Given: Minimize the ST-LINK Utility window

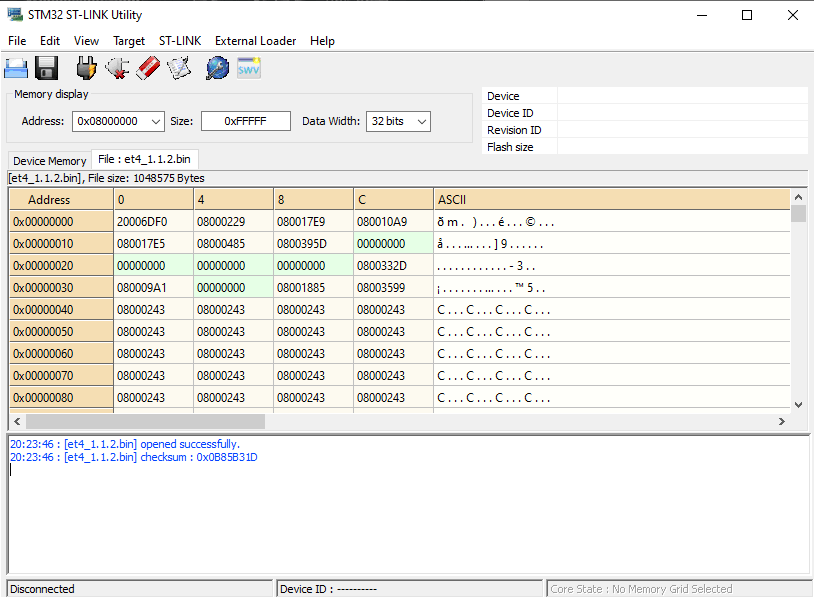Looking at the screenshot, I should pyautogui.click(x=702, y=15).
